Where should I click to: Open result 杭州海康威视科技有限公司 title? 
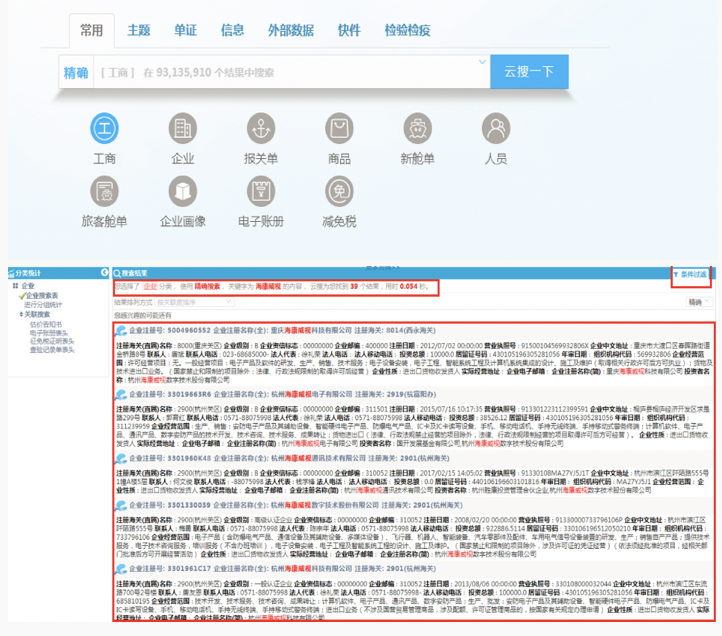click(x=311, y=569)
